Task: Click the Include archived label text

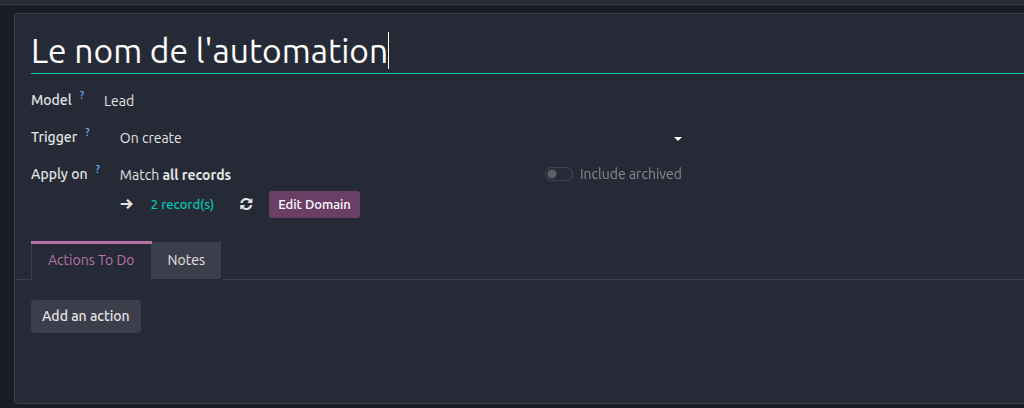Action: pyautogui.click(x=630, y=174)
